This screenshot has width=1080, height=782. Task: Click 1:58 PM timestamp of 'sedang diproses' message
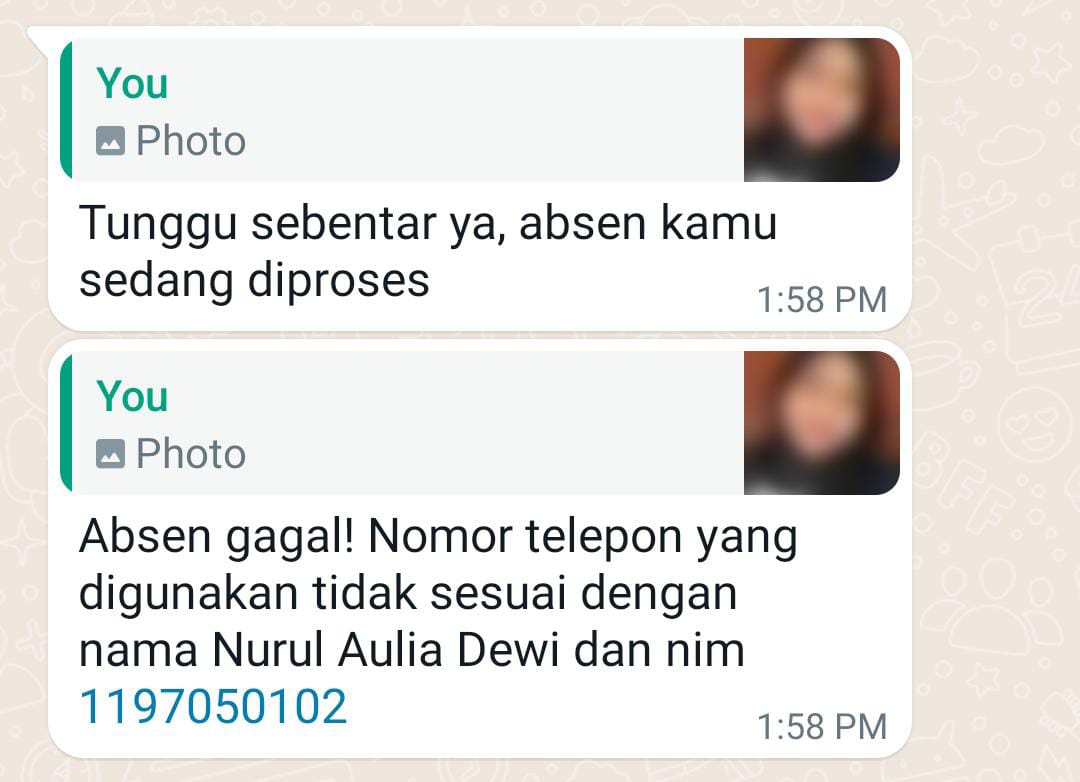822,300
